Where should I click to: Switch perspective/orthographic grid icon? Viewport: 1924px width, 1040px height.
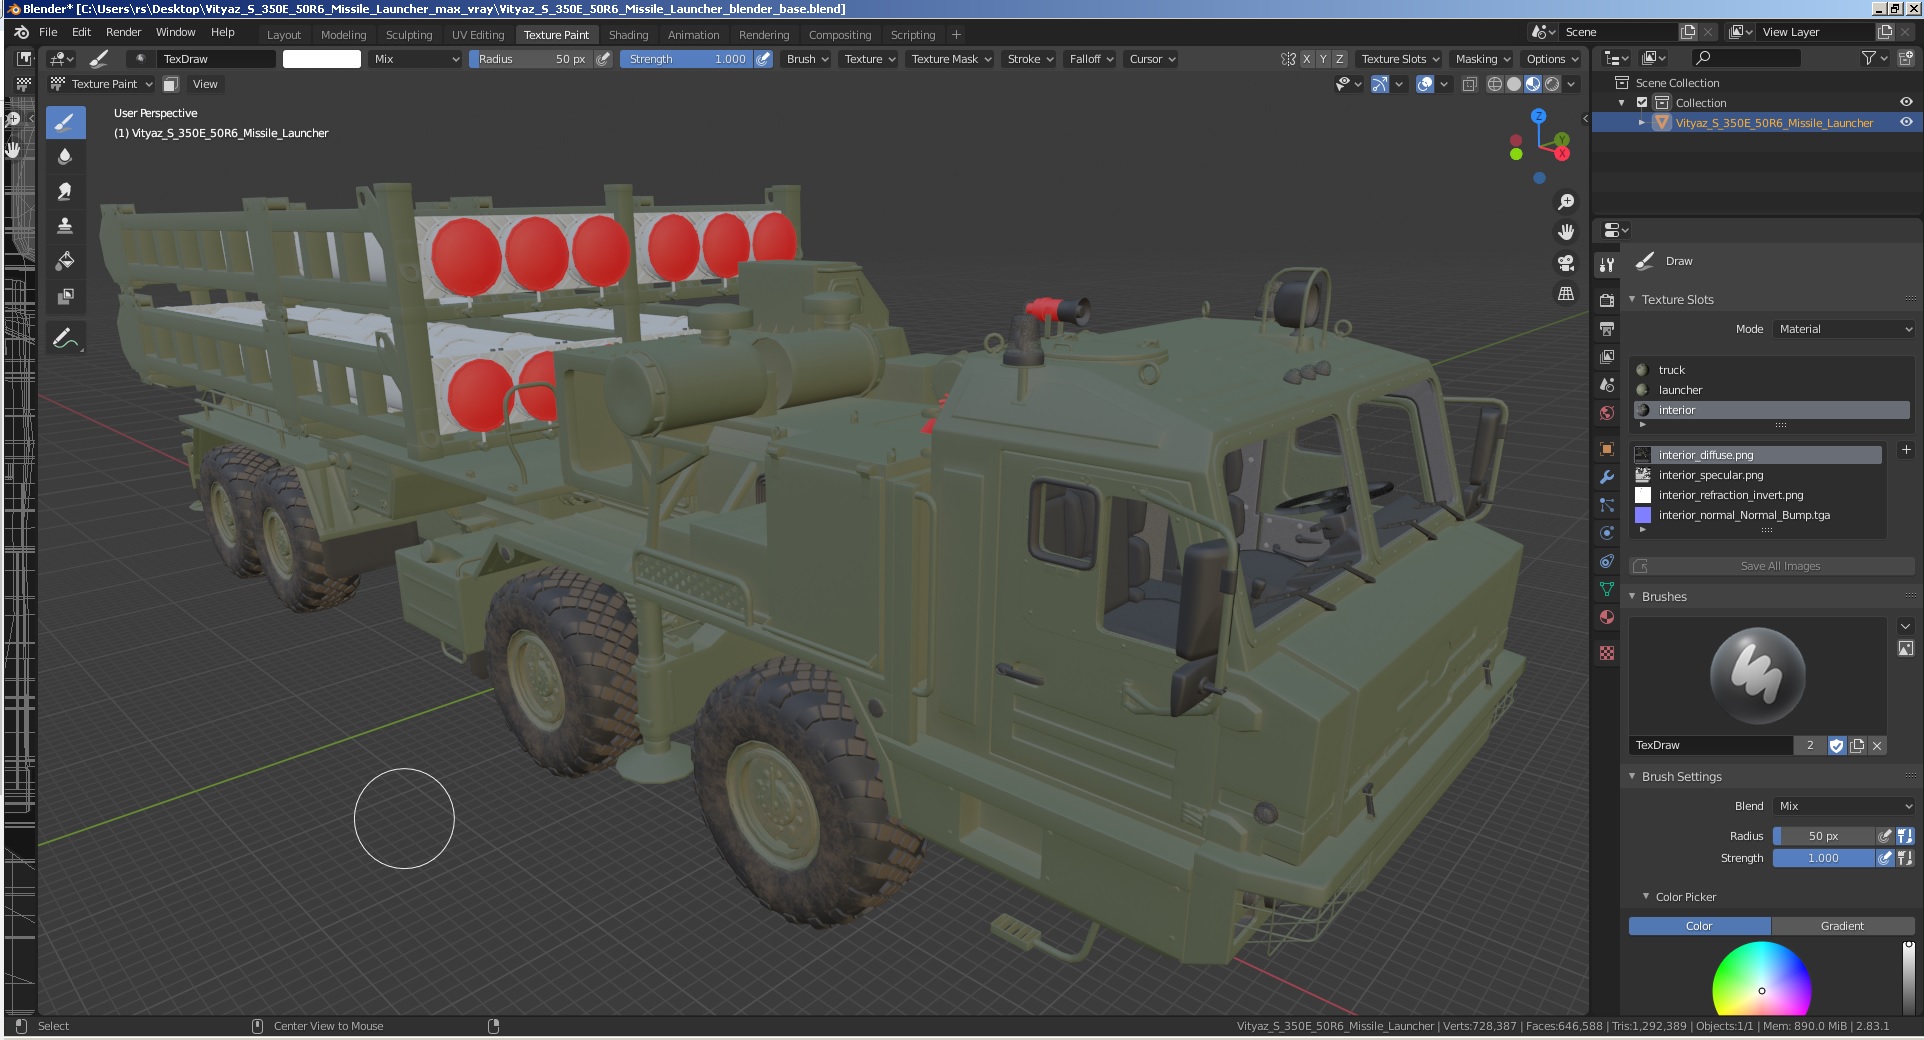click(x=1566, y=293)
